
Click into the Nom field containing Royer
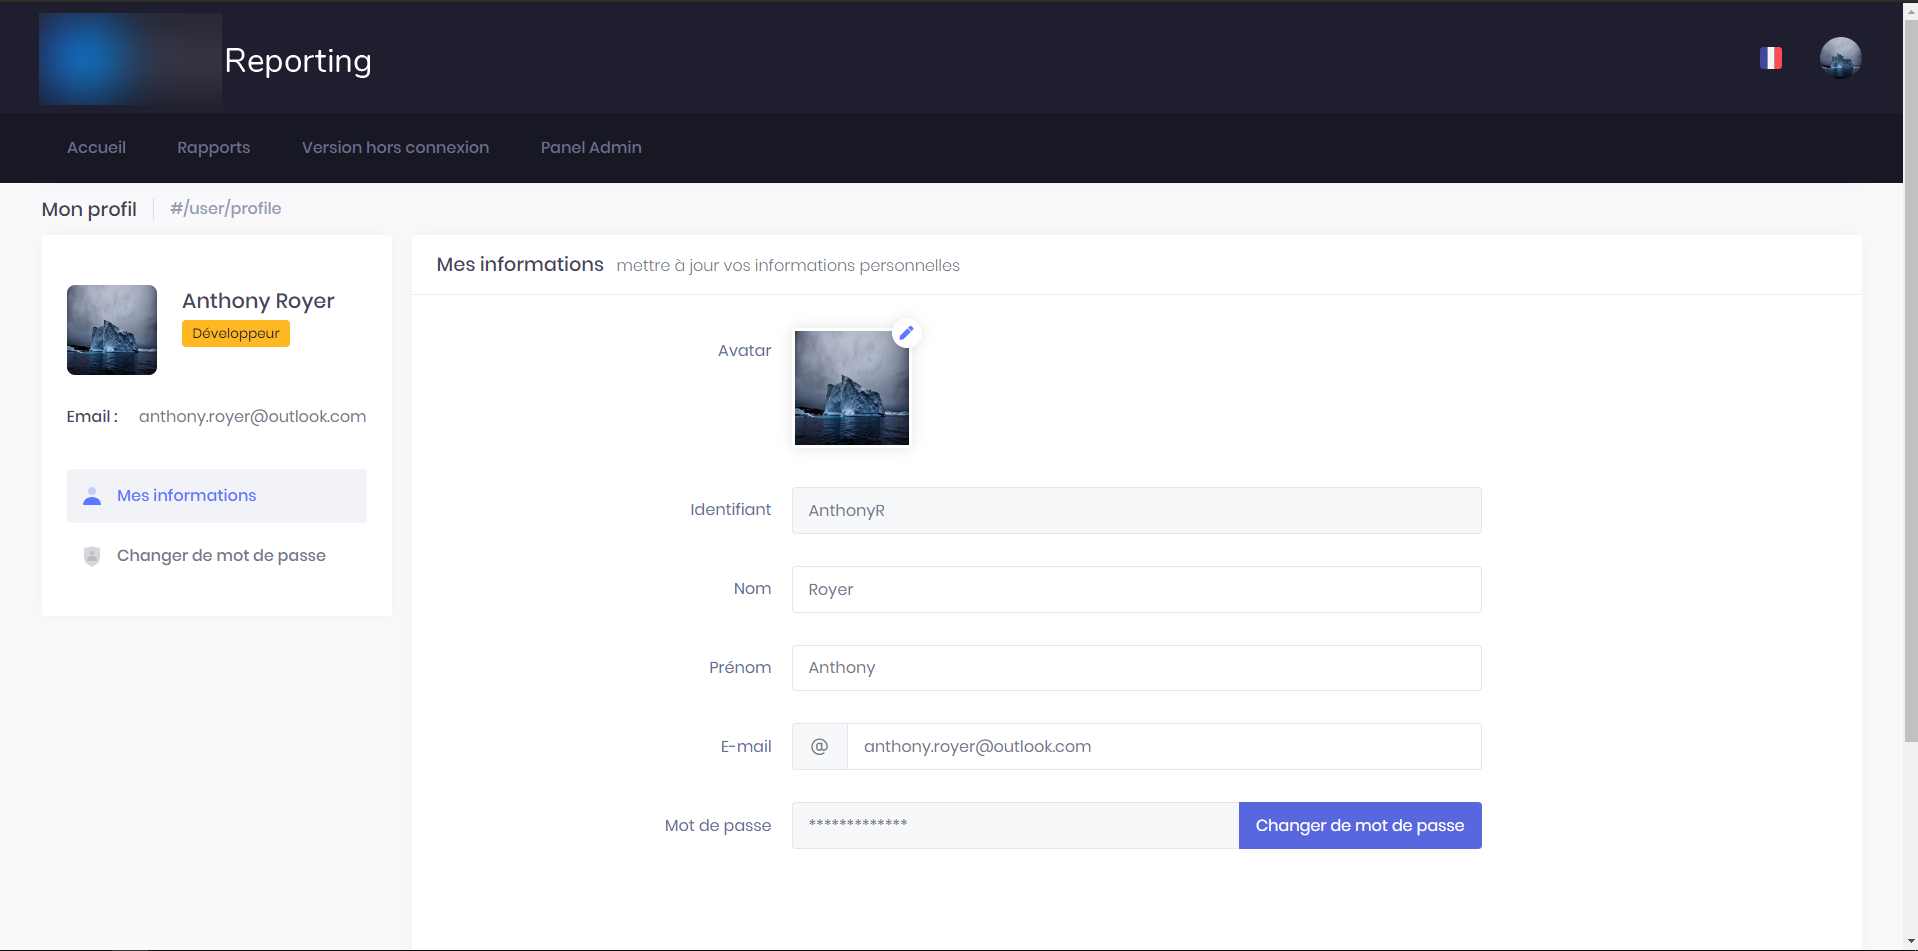1136,590
